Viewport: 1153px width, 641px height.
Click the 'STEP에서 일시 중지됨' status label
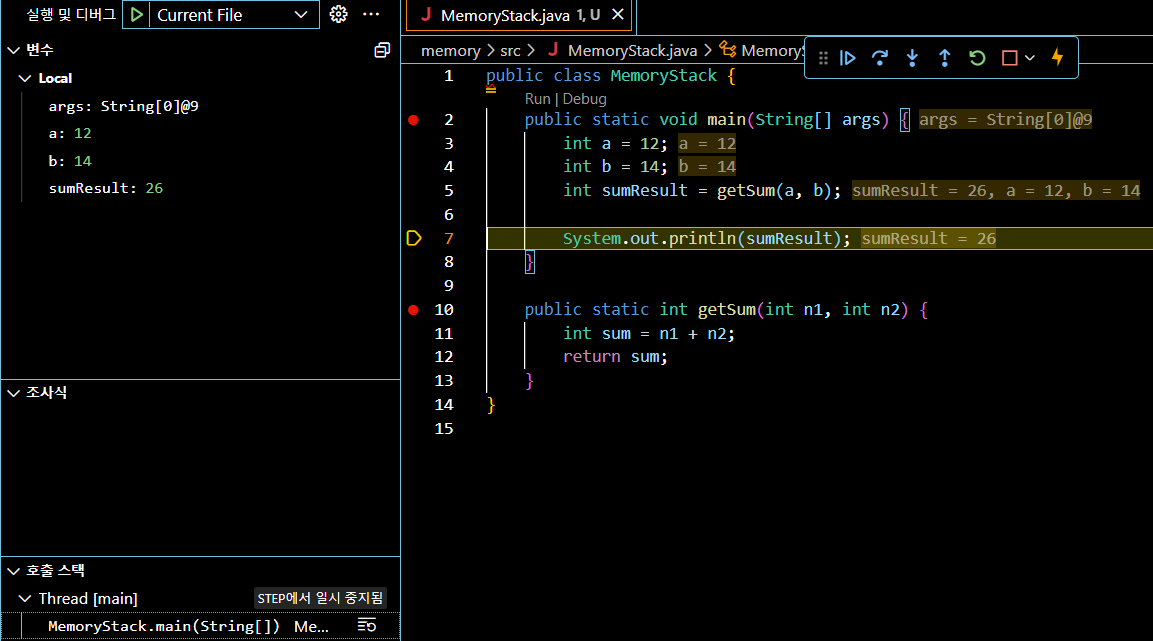320,598
